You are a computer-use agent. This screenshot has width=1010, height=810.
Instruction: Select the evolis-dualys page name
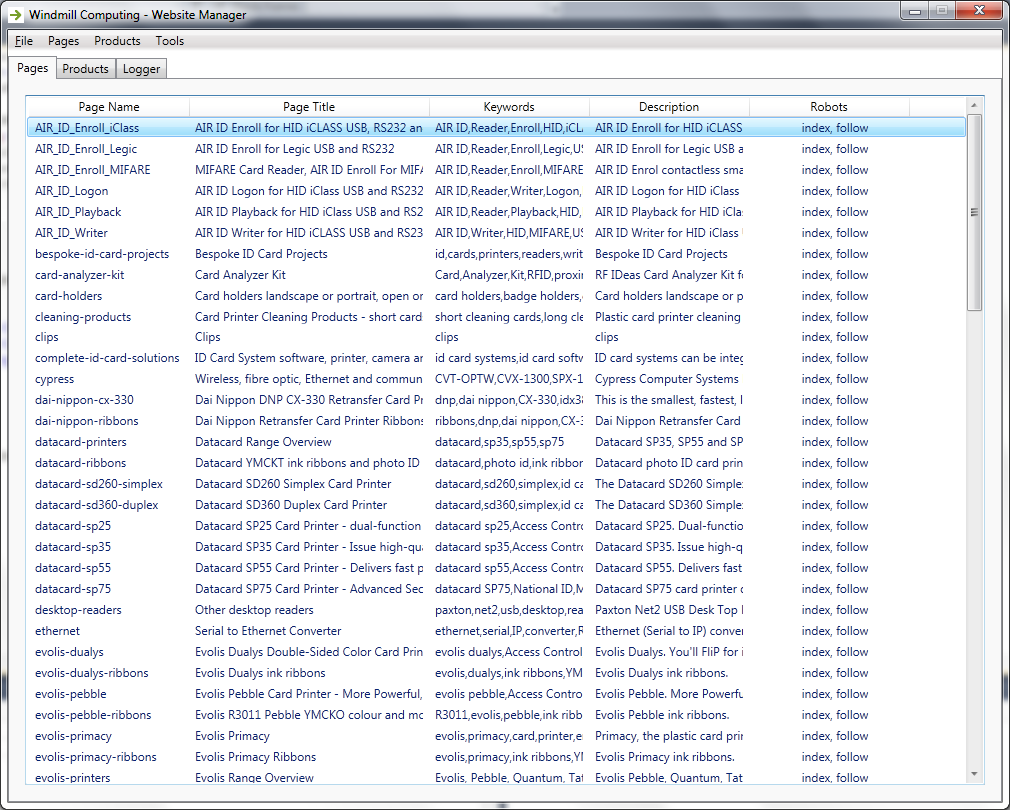point(69,652)
